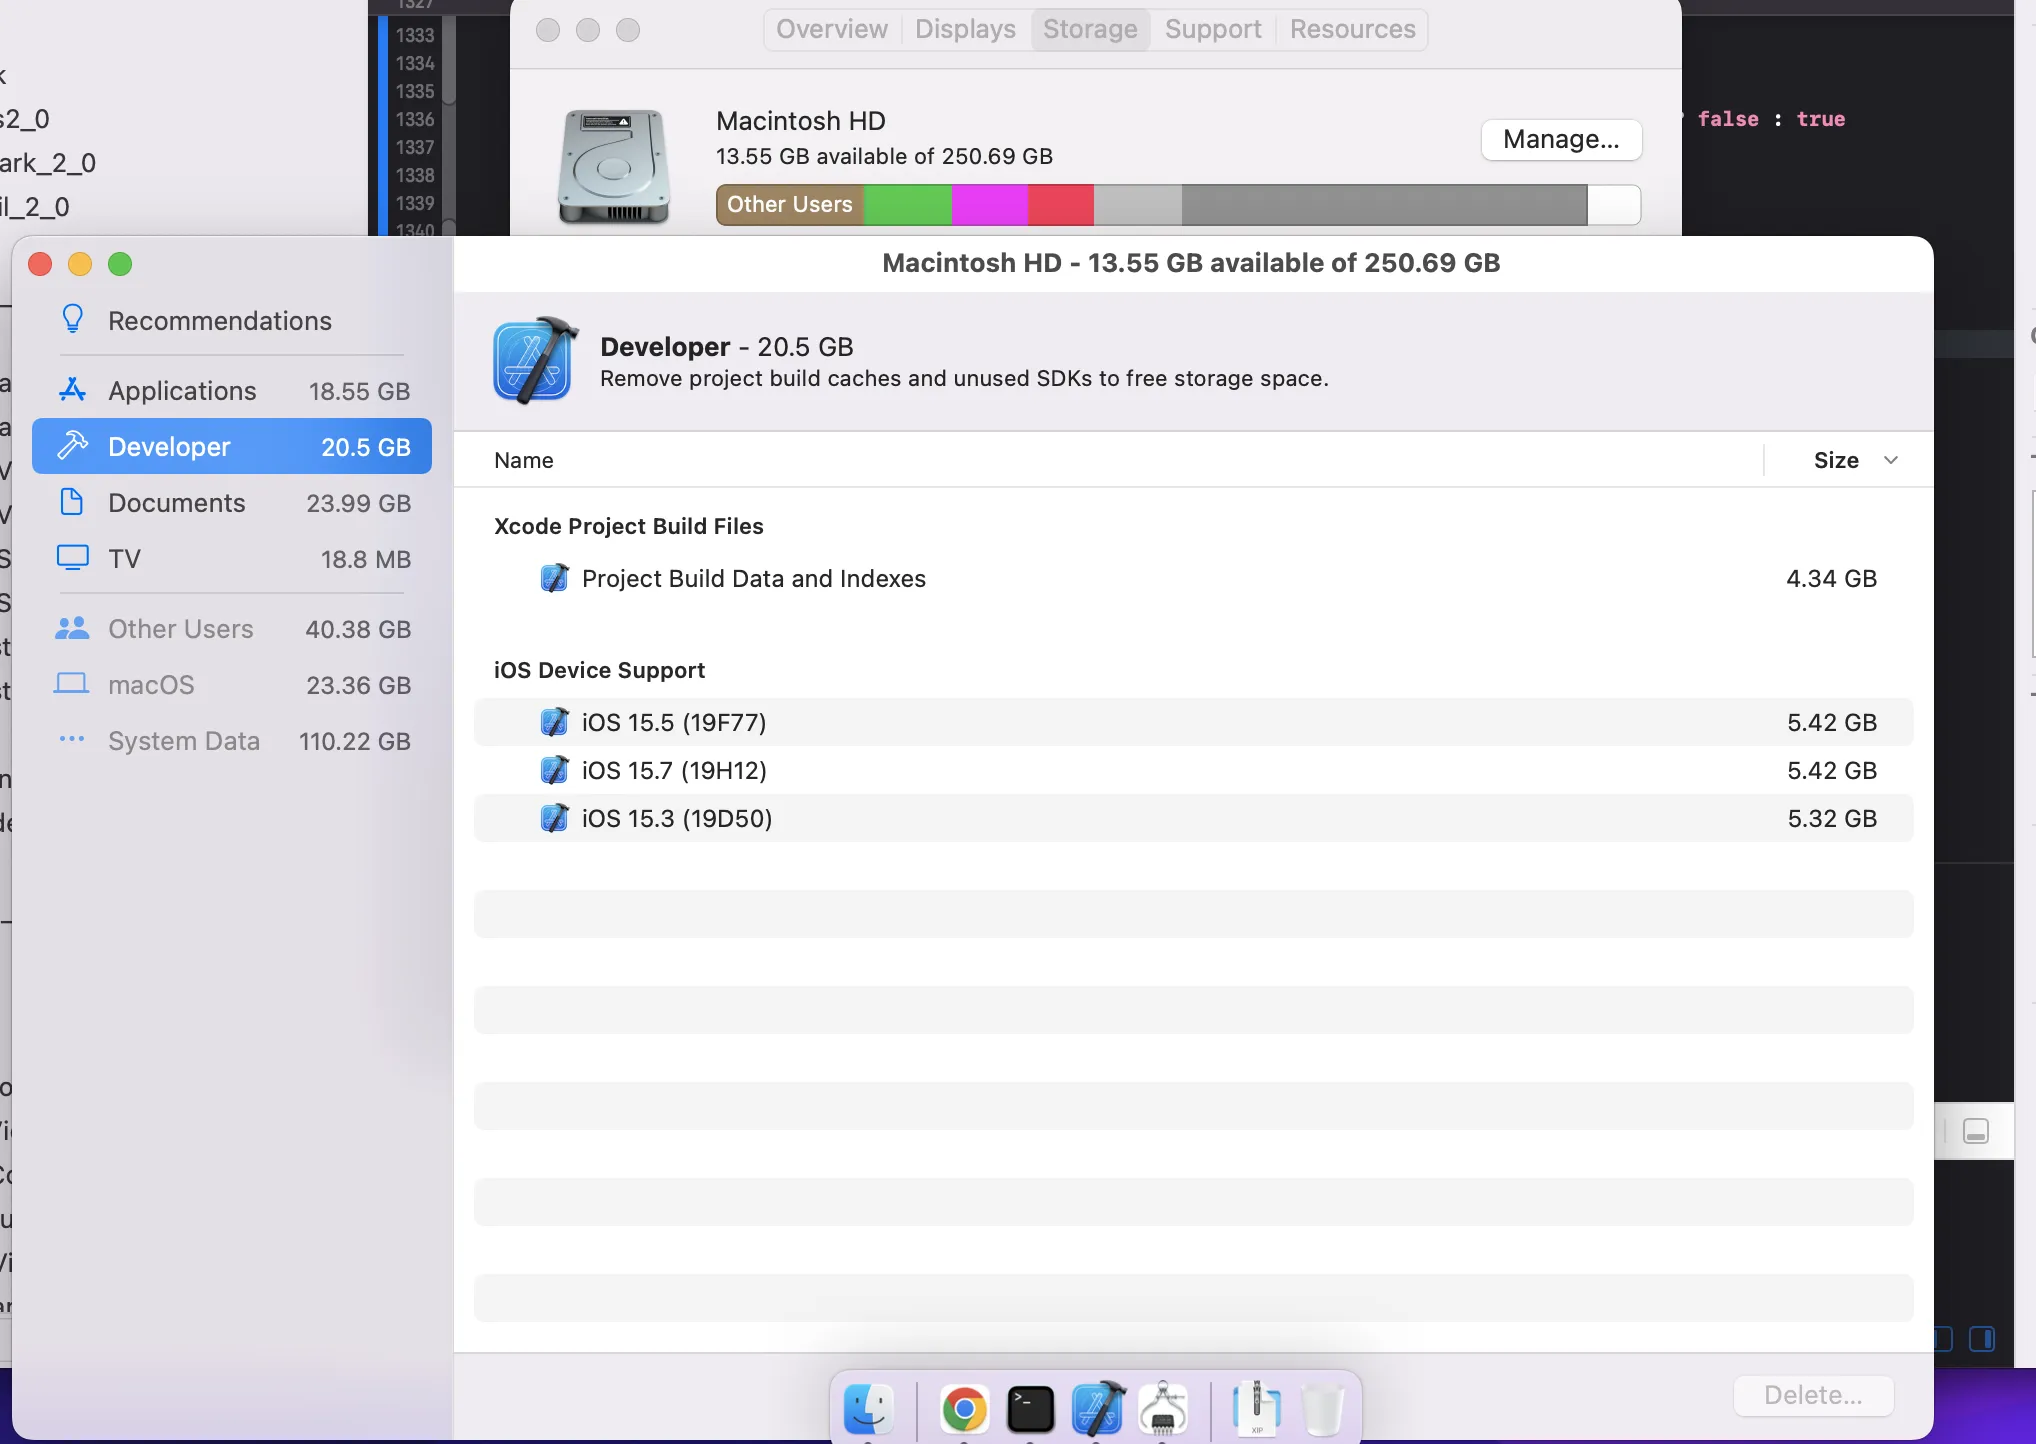Switch to the Overview tab

831,29
